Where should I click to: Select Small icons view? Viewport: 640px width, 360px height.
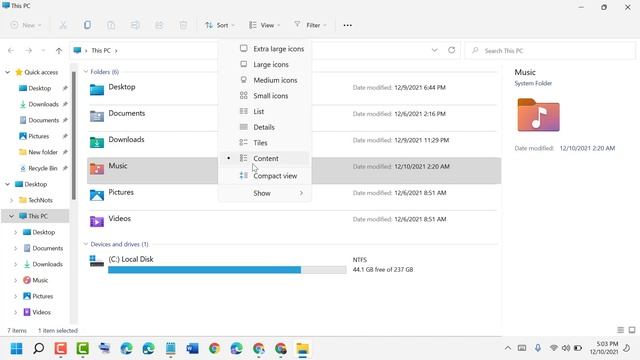click(265, 96)
